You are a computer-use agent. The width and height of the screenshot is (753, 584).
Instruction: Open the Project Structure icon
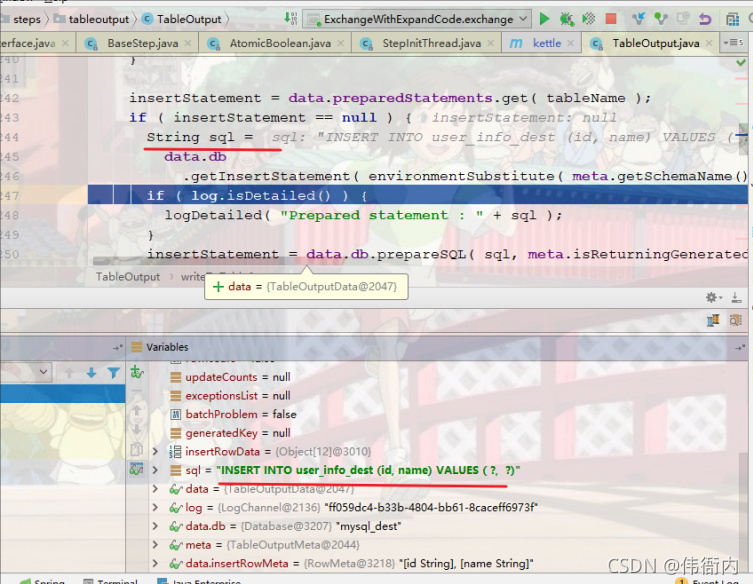(732, 19)
